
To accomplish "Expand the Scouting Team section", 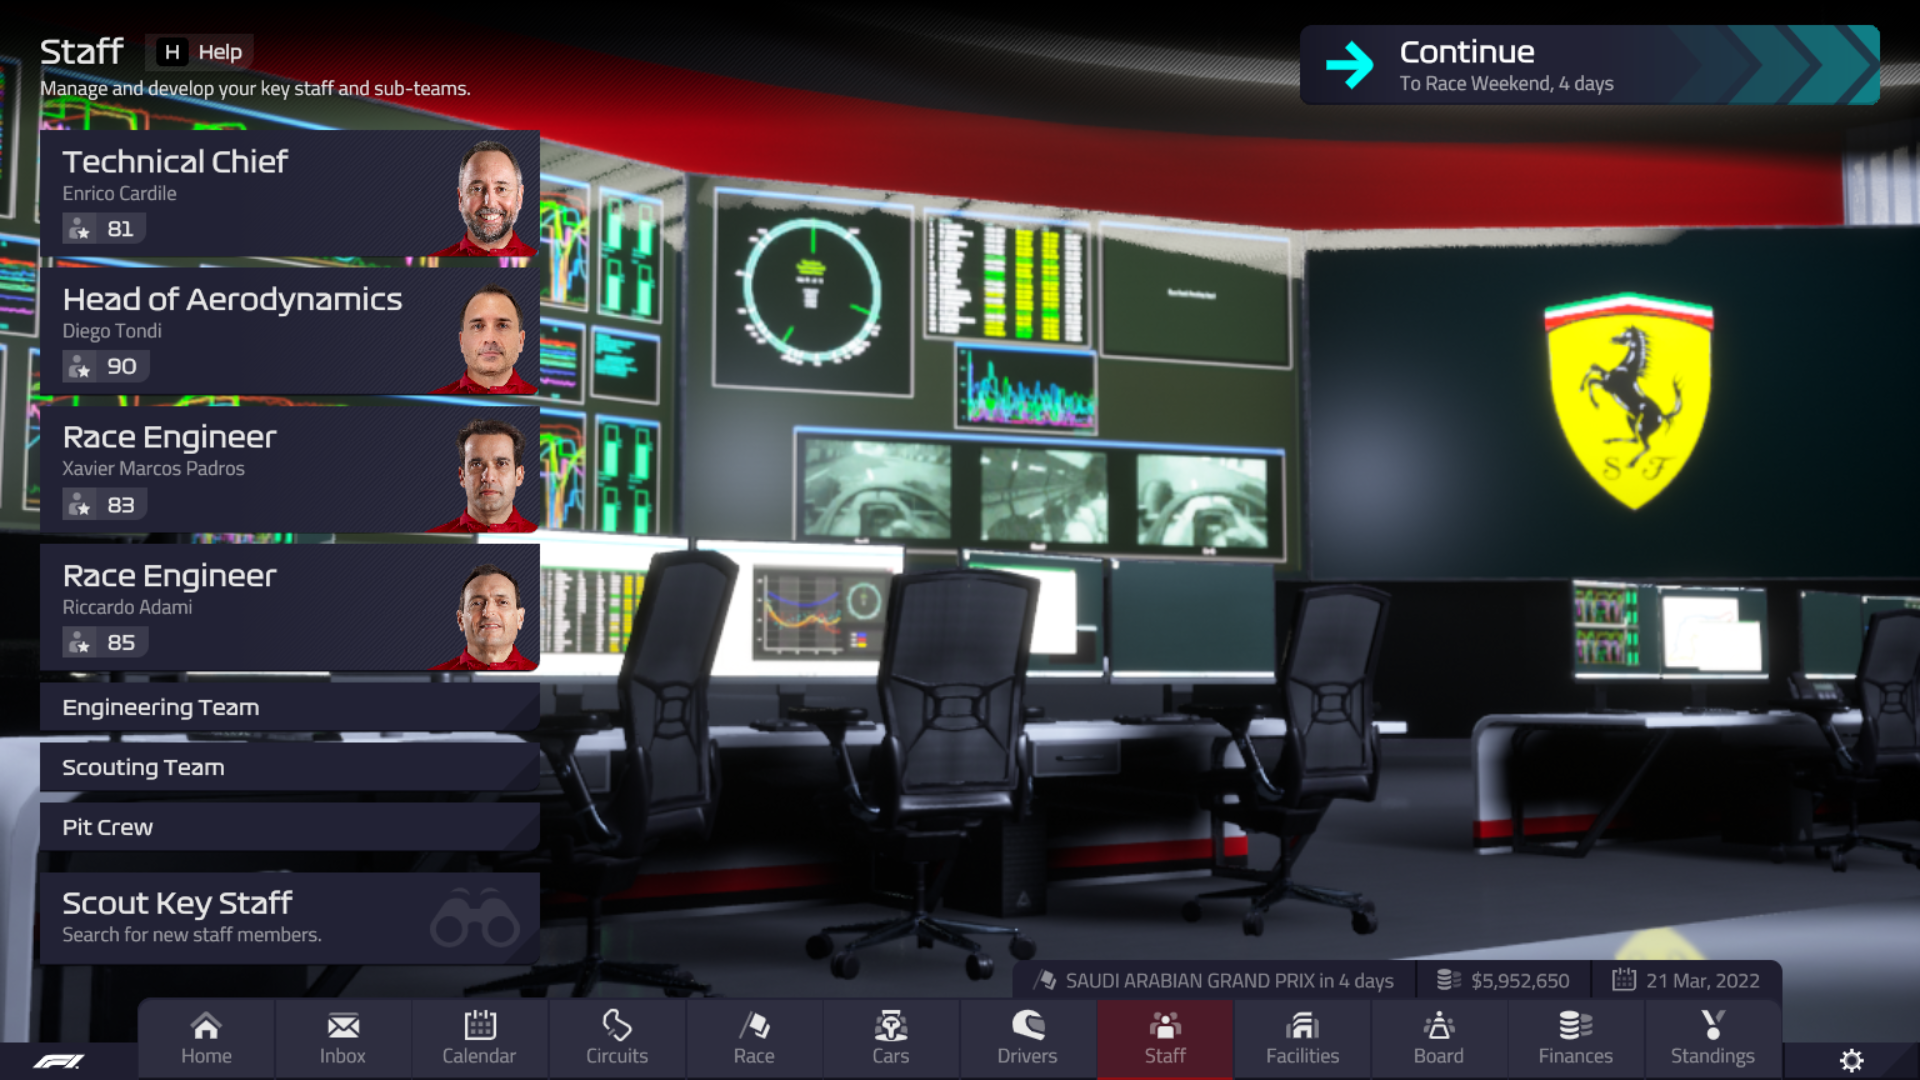I will tap(290, 767).
